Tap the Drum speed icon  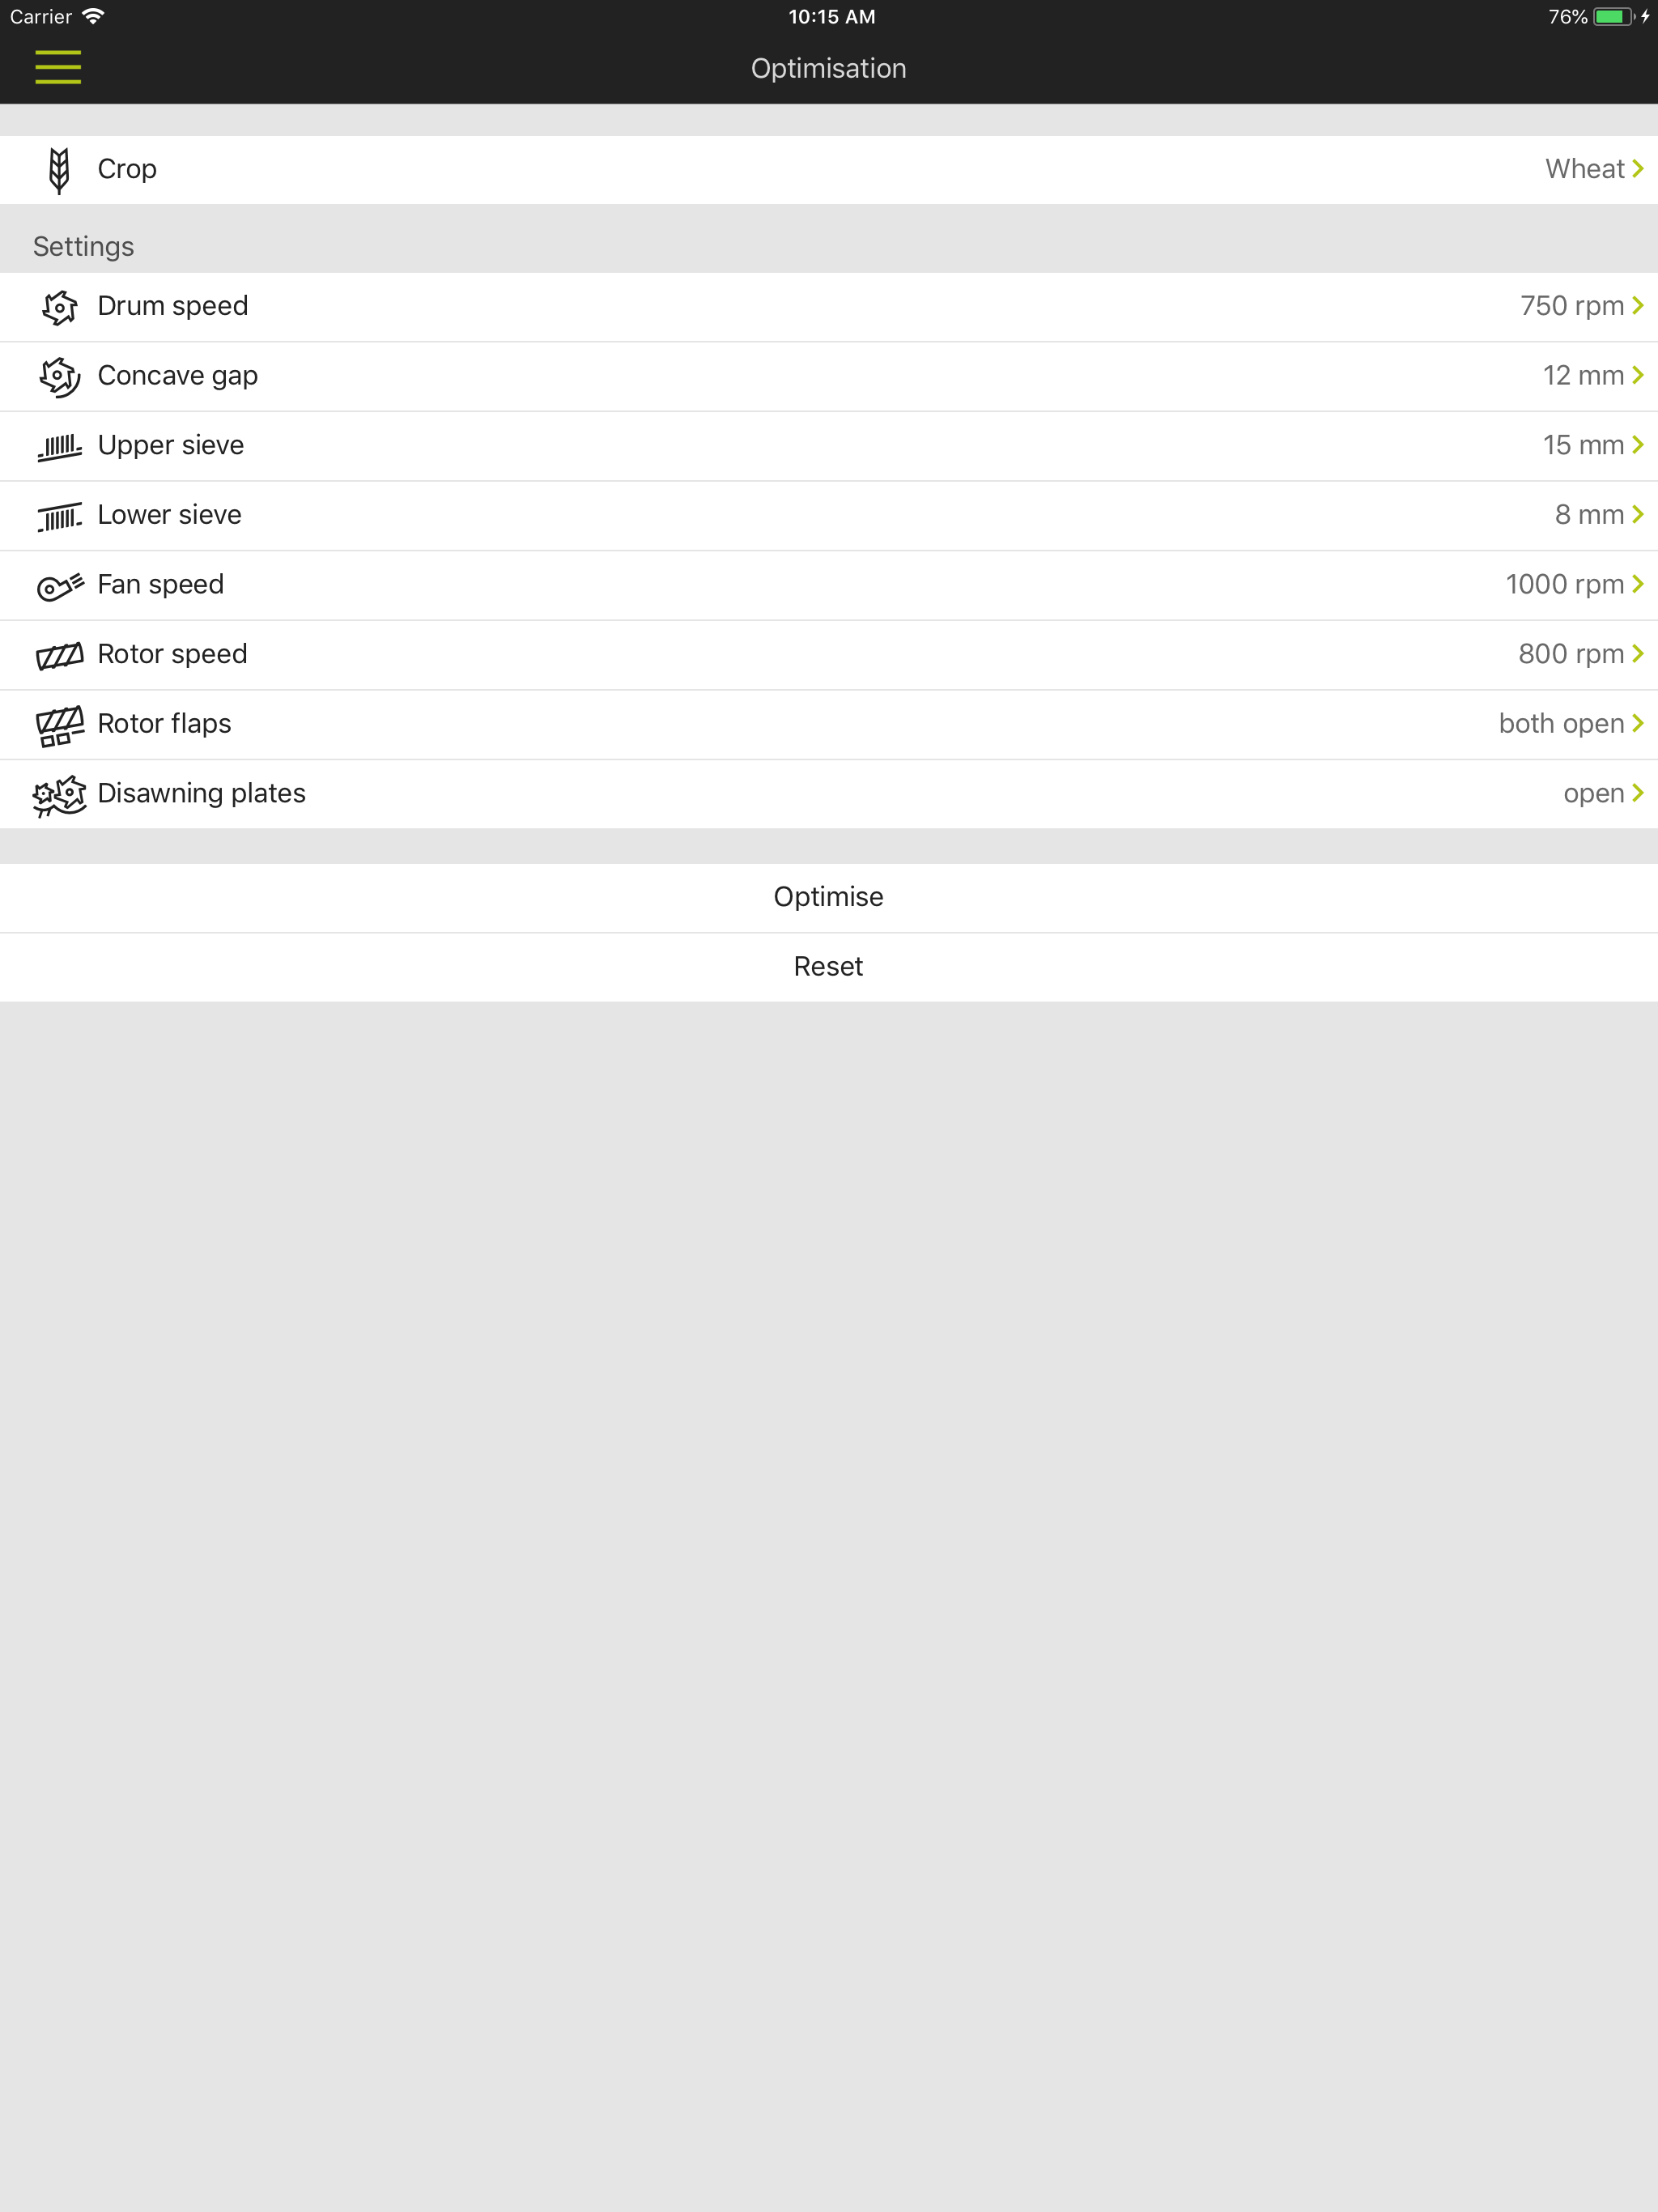59,307
